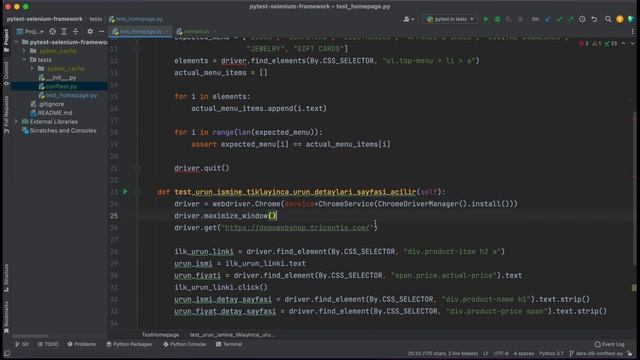Go to next highlighted error arrow
Image resolution: width=640 pixels, height=360 pixels.
click(x=632, y=43)
